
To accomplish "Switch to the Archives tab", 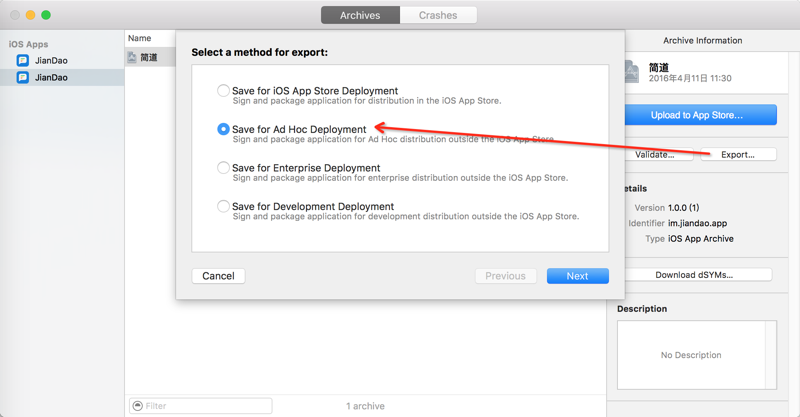I will 360,15.
